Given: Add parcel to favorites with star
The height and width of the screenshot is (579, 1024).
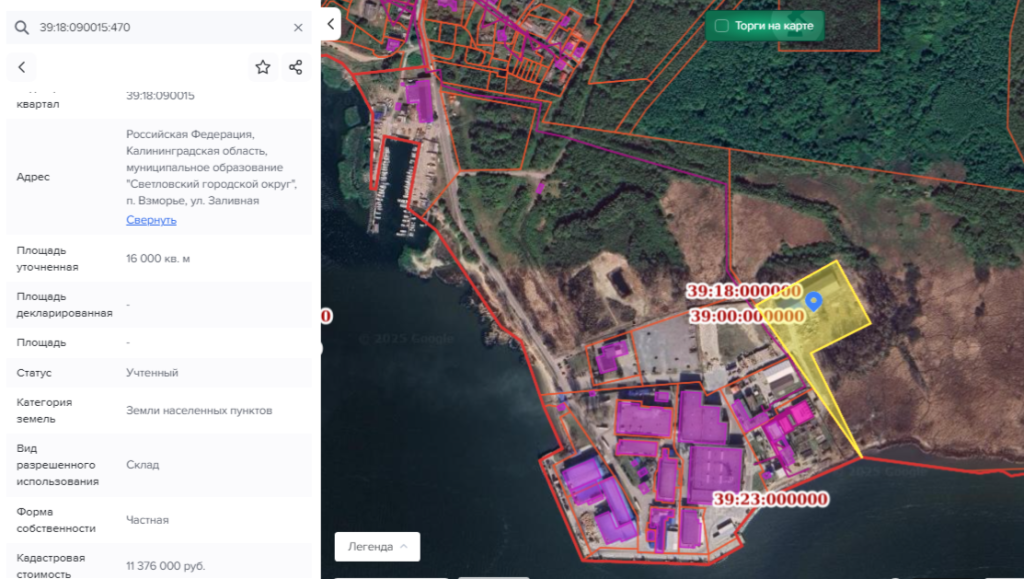Looking at the screenshot, I should [x=263, y=67].
